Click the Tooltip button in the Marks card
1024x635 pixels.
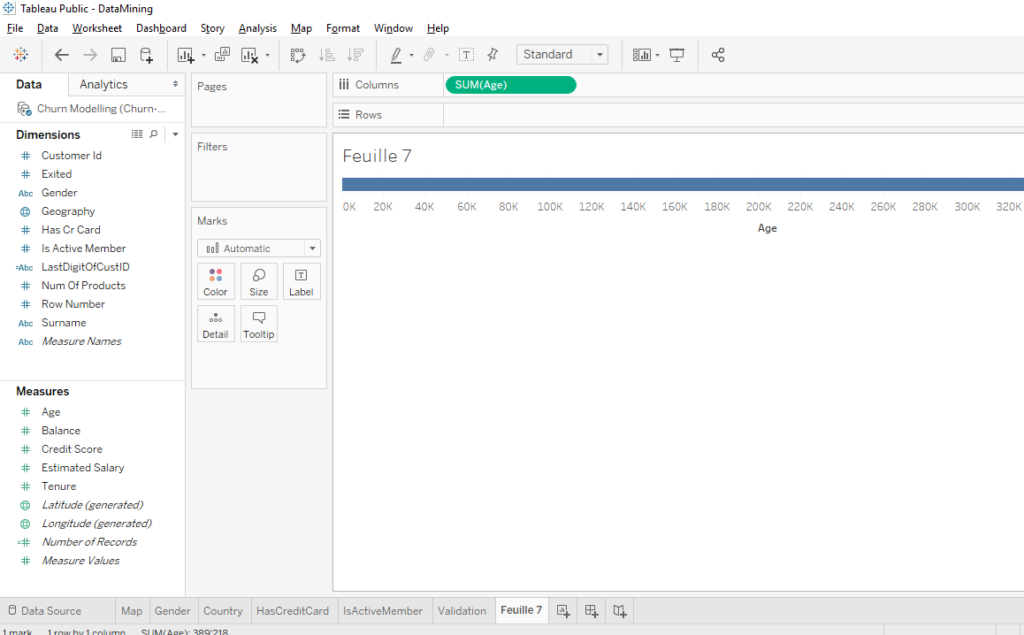(258, 323)
